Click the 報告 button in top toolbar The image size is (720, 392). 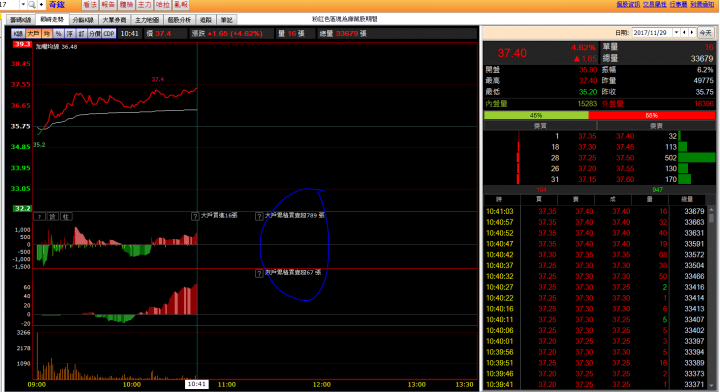pyautogui.click(x=108, y=5)
